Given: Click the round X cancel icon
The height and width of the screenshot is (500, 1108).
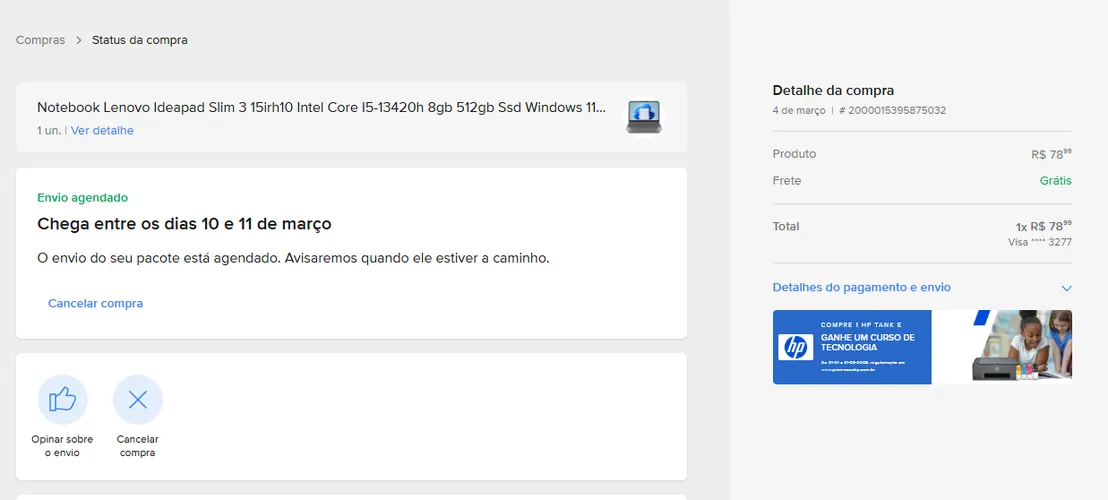Looking at the screenshot, I should coord(138,400).
